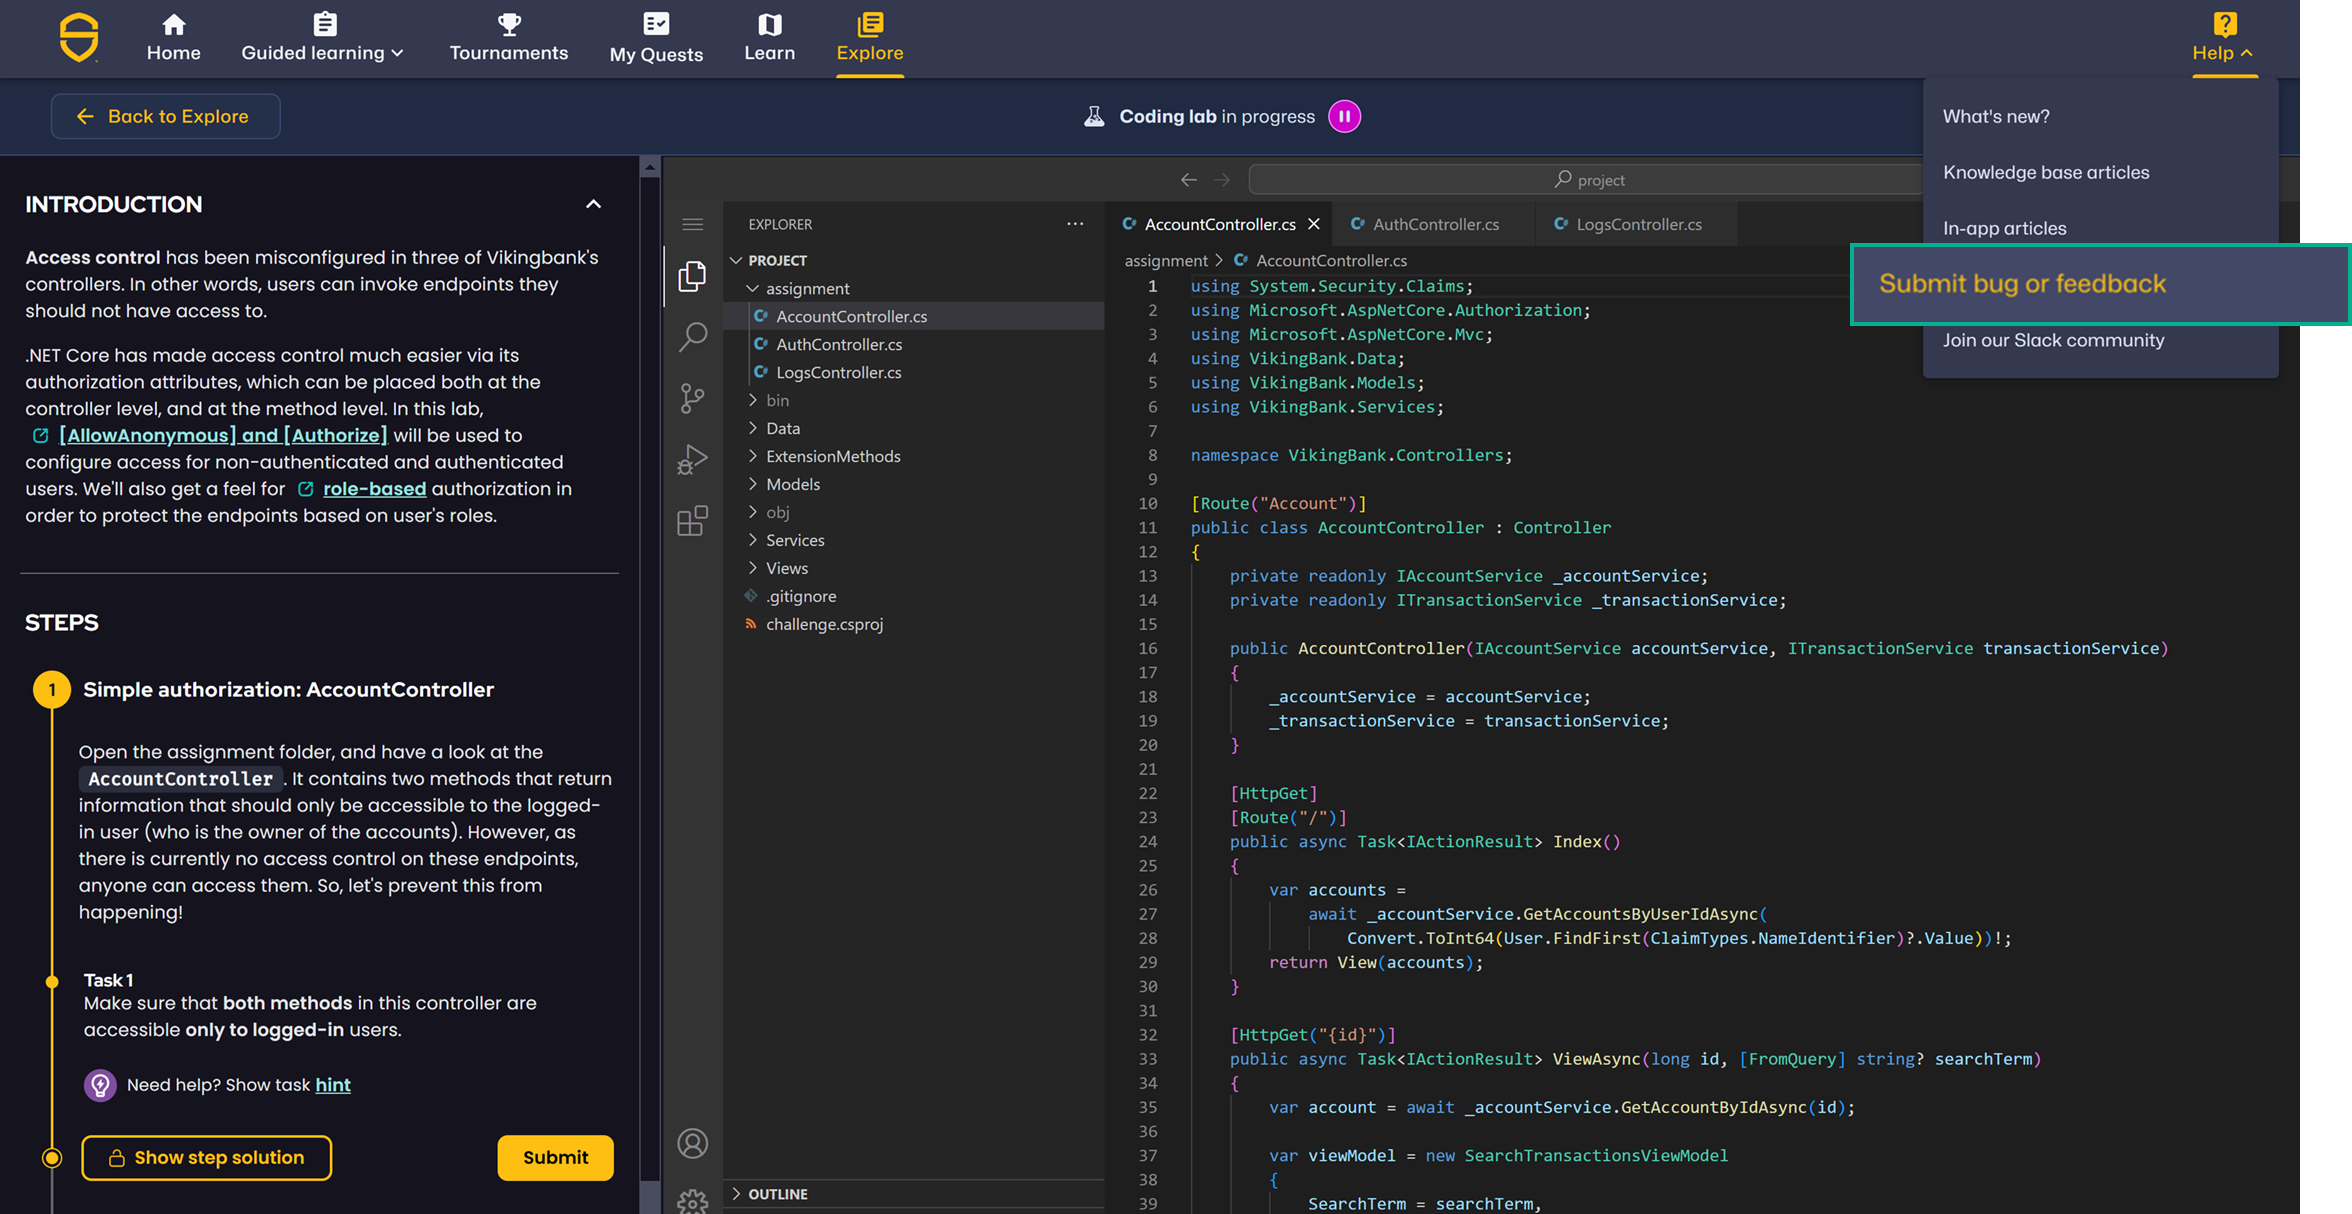Collapse the Help menu
Viewport: 2352px width, 1214px height.
[2223, 38]
